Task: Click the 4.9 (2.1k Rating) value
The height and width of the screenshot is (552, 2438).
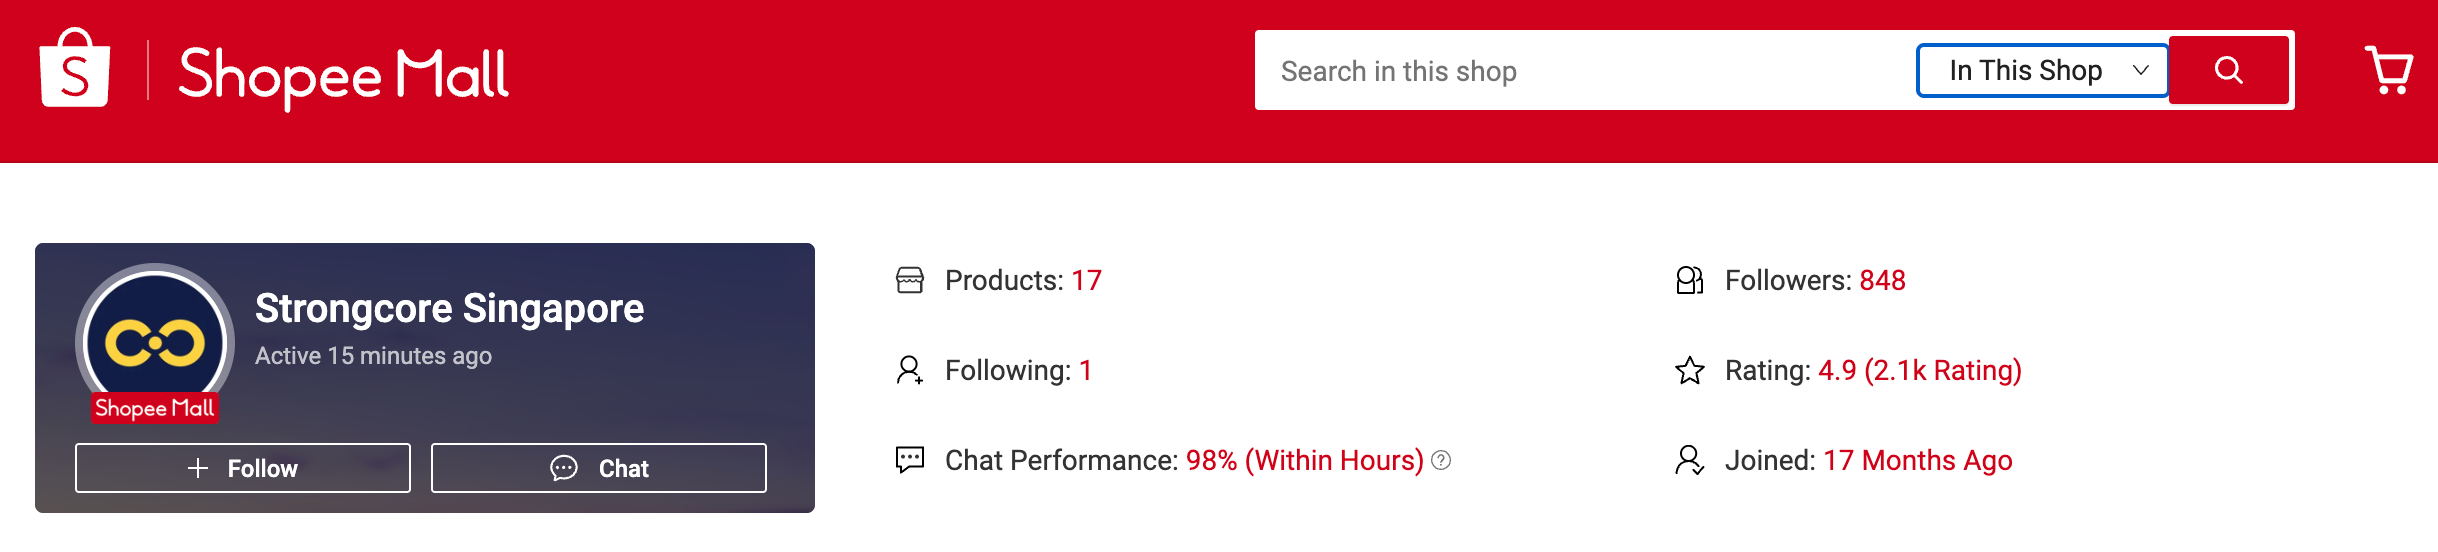Action: [x=1919, y=370]
